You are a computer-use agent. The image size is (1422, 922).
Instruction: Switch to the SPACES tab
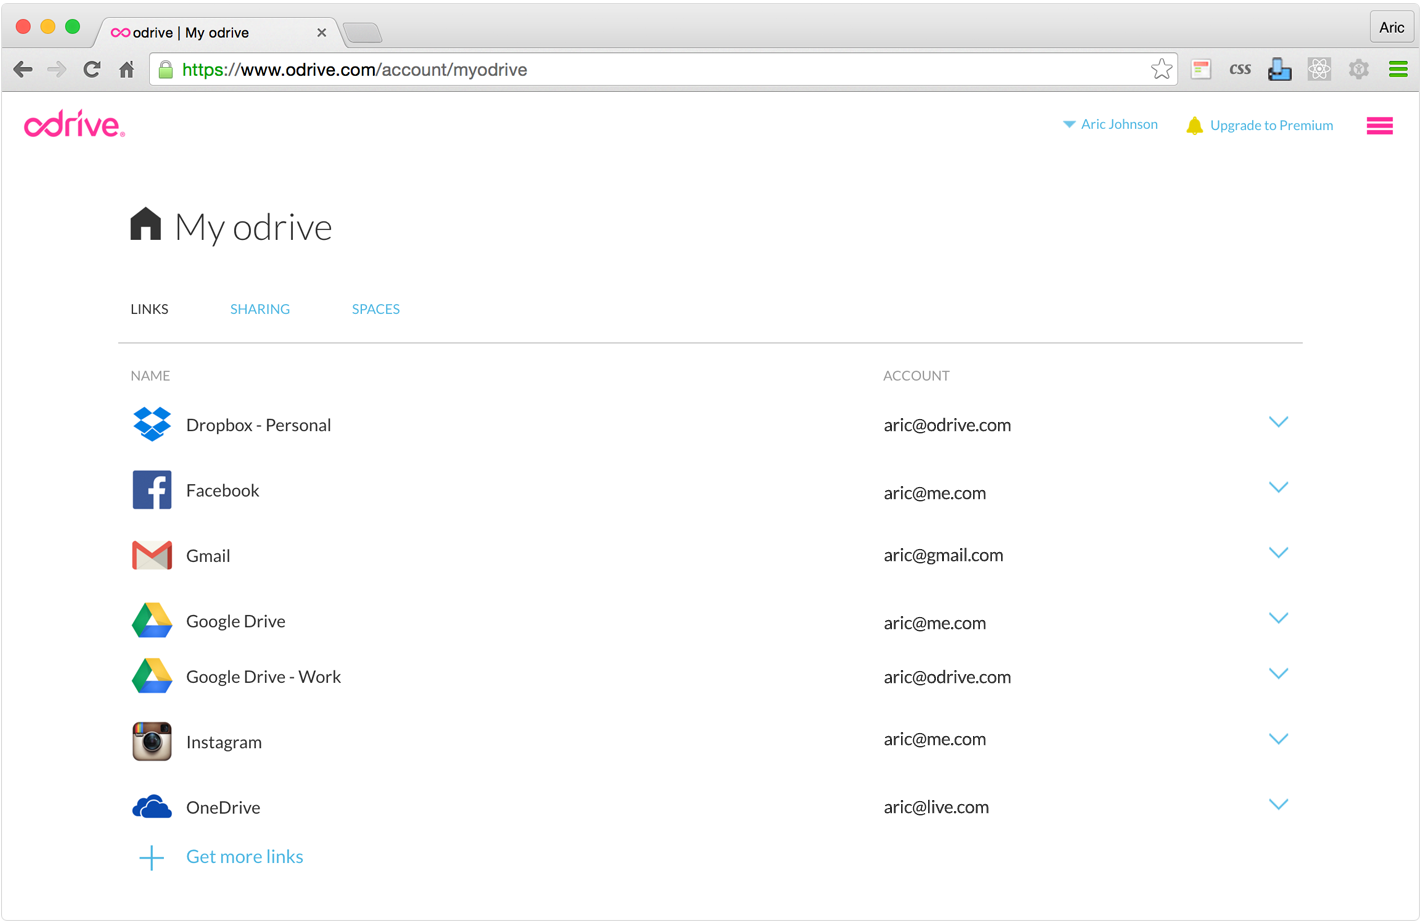pos(376,309)
